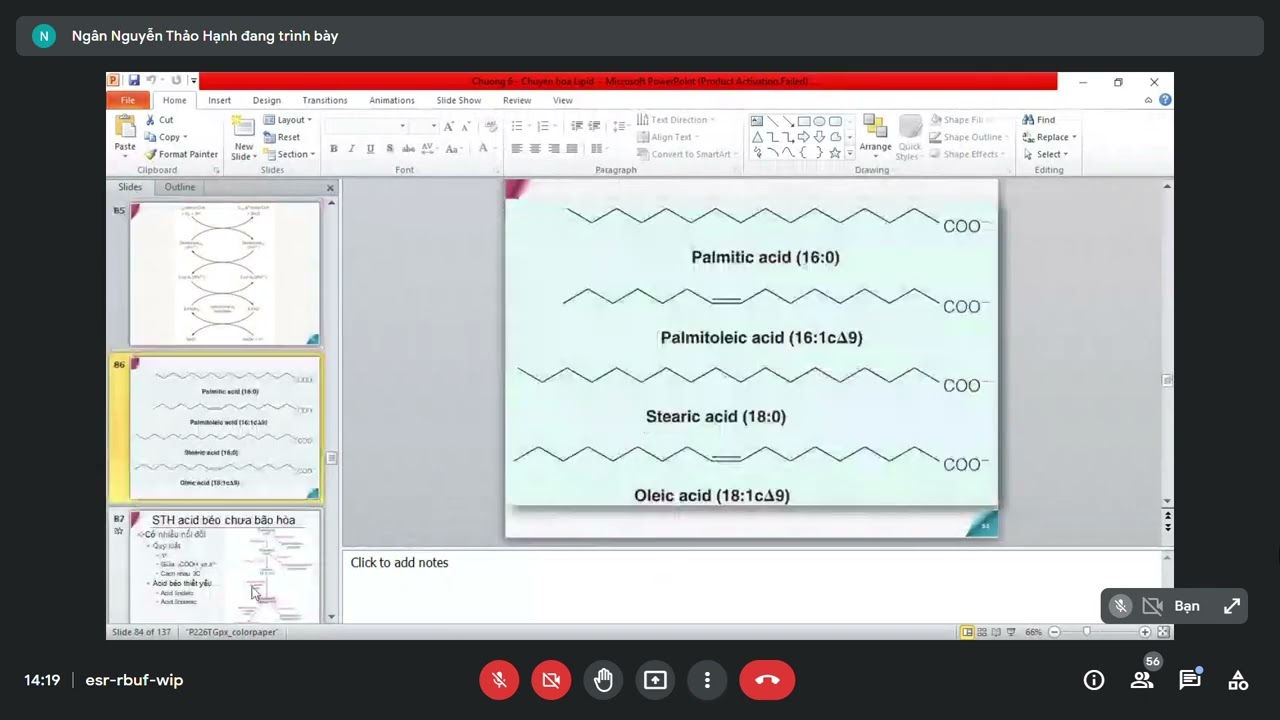Reset the slide layout
Viewport: 1280px width, 720px height.
282,137
